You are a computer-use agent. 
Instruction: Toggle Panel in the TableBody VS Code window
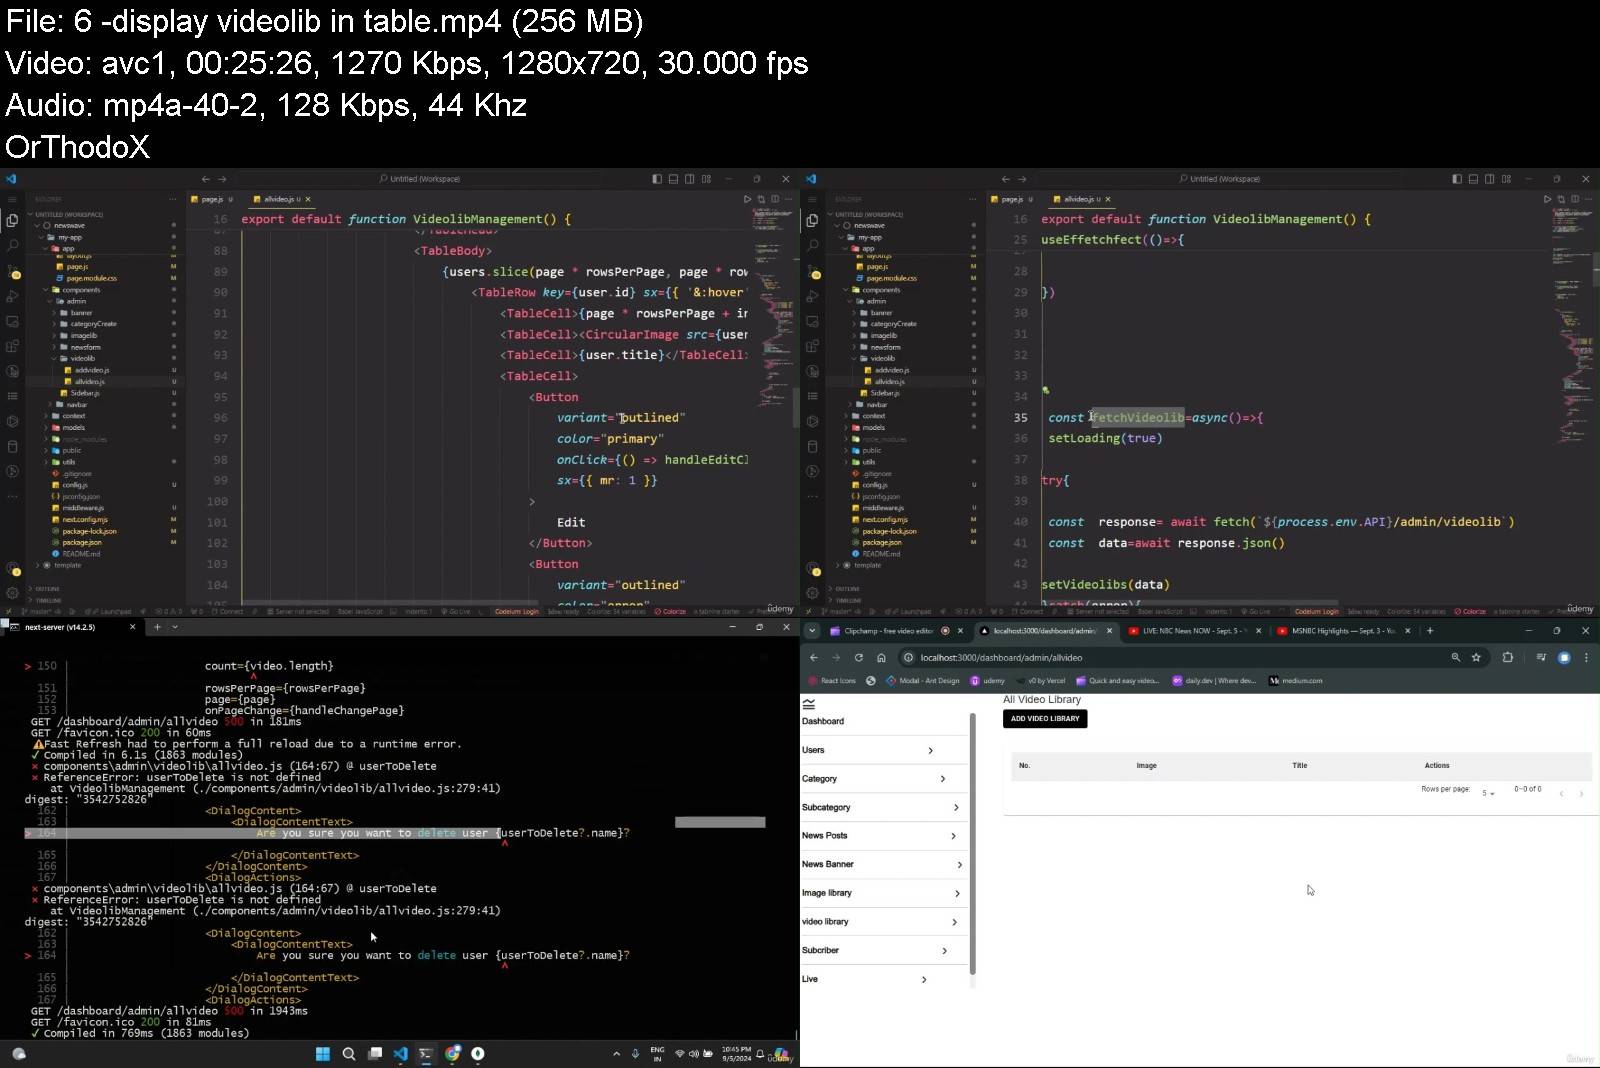[x=673, y=179]
